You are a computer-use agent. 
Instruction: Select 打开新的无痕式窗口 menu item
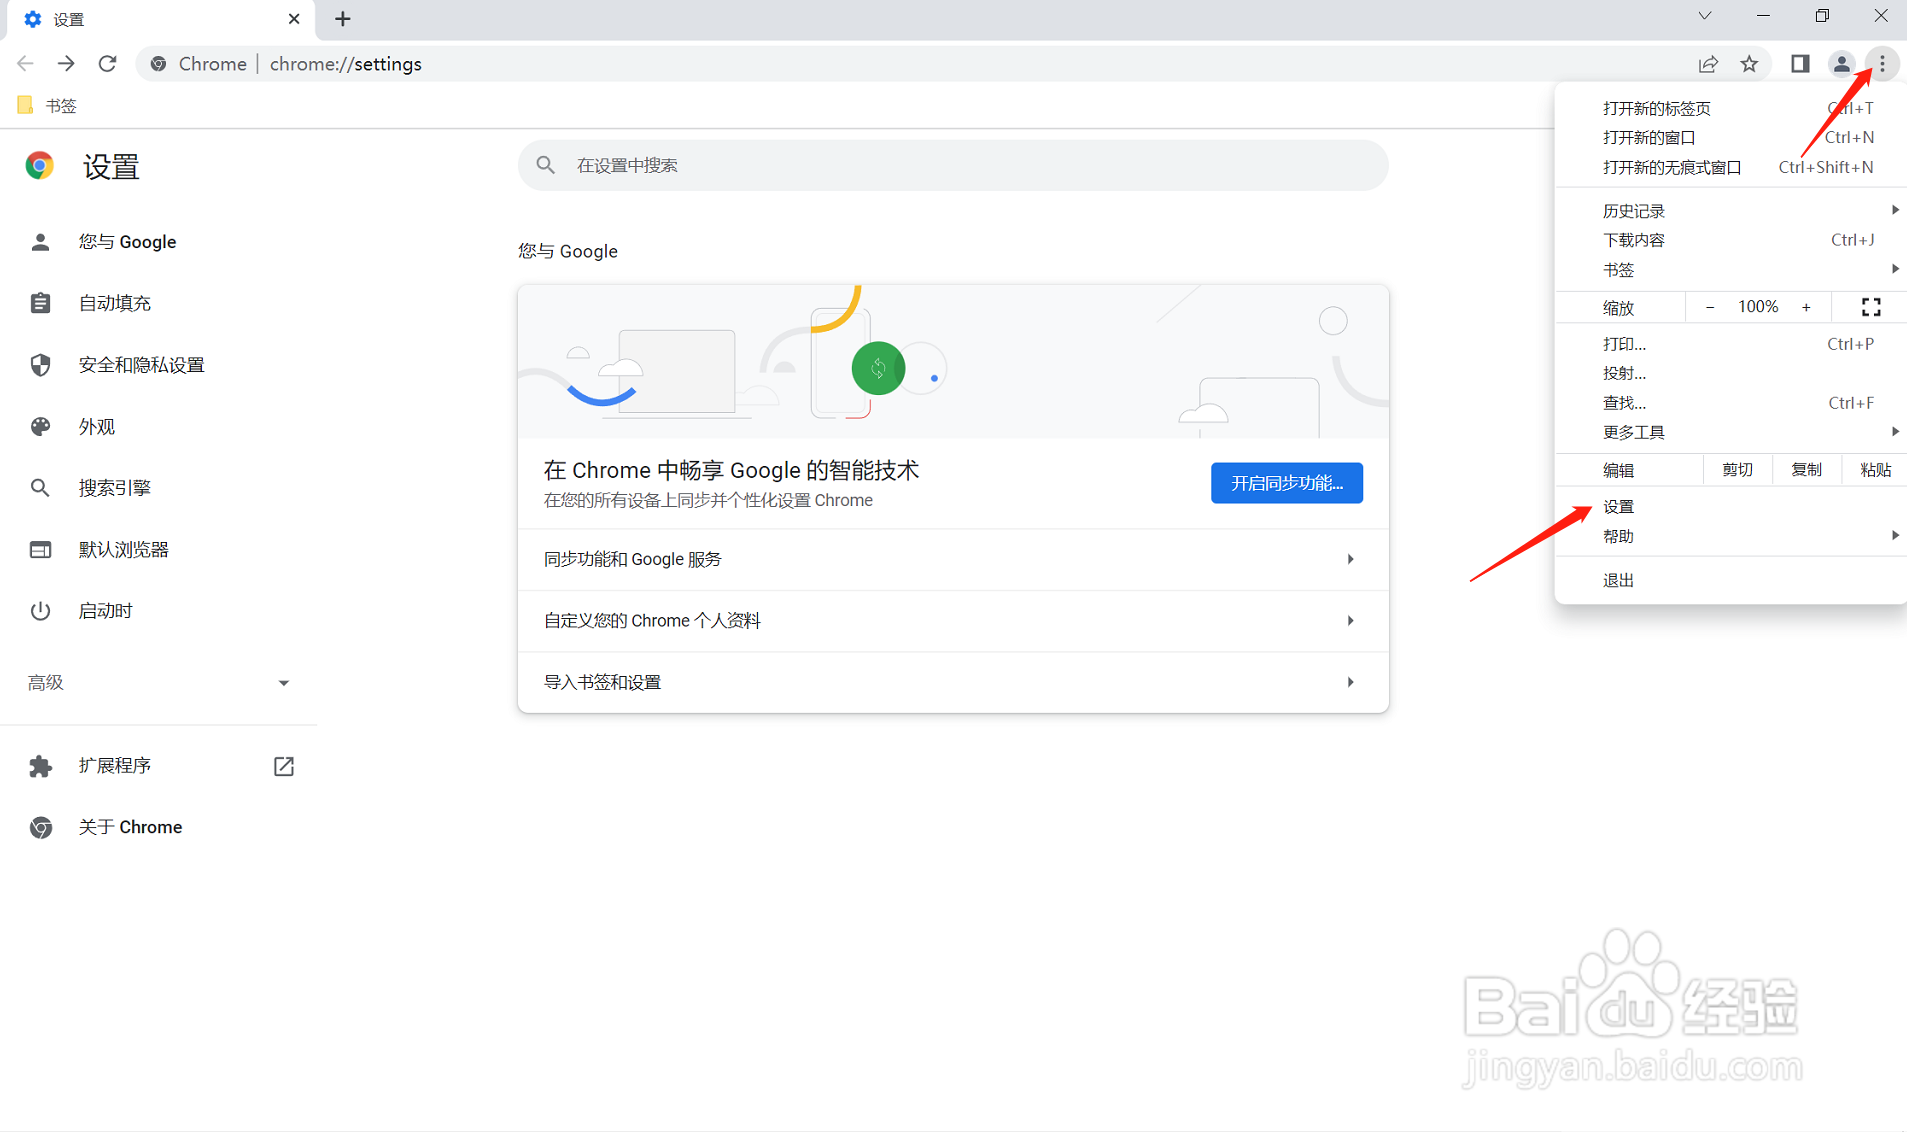[1731, 167]
